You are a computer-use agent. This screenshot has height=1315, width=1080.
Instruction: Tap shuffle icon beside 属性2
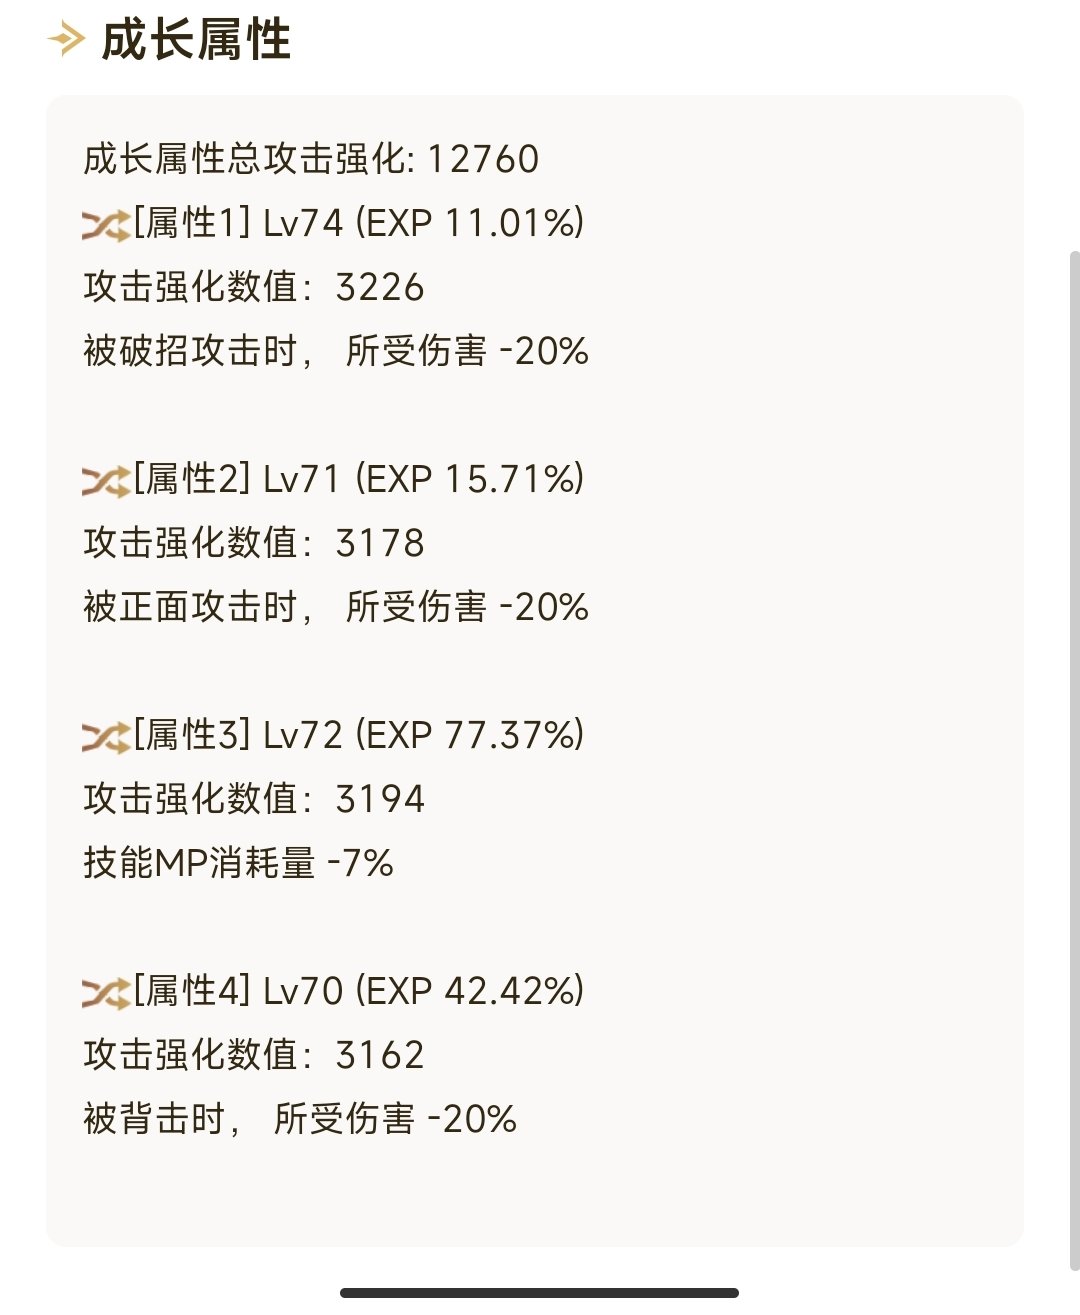tap(106, 481)
